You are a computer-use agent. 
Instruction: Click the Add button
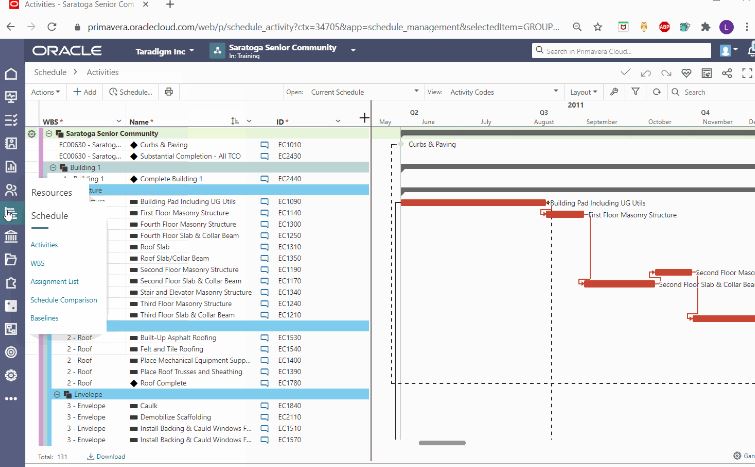pos(85,92)
